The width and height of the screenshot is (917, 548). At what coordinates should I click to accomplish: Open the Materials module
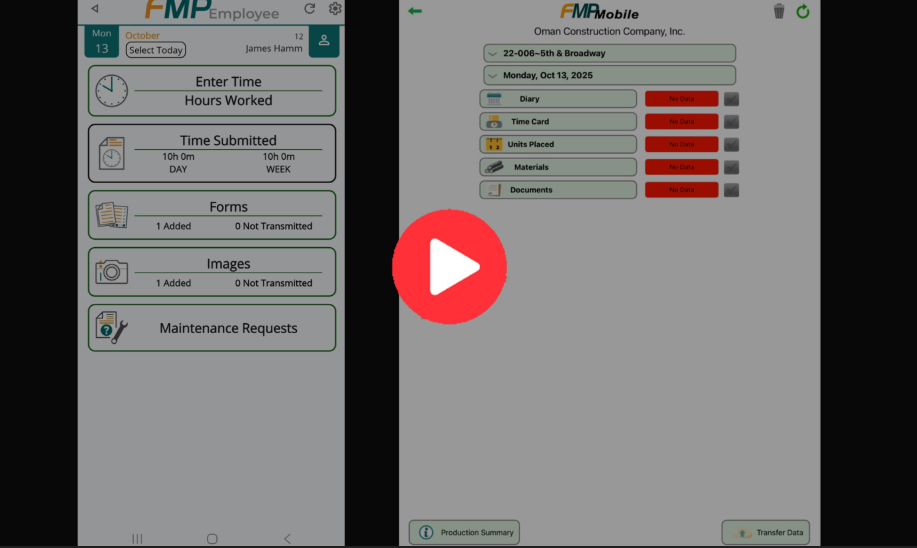(558, 167)
